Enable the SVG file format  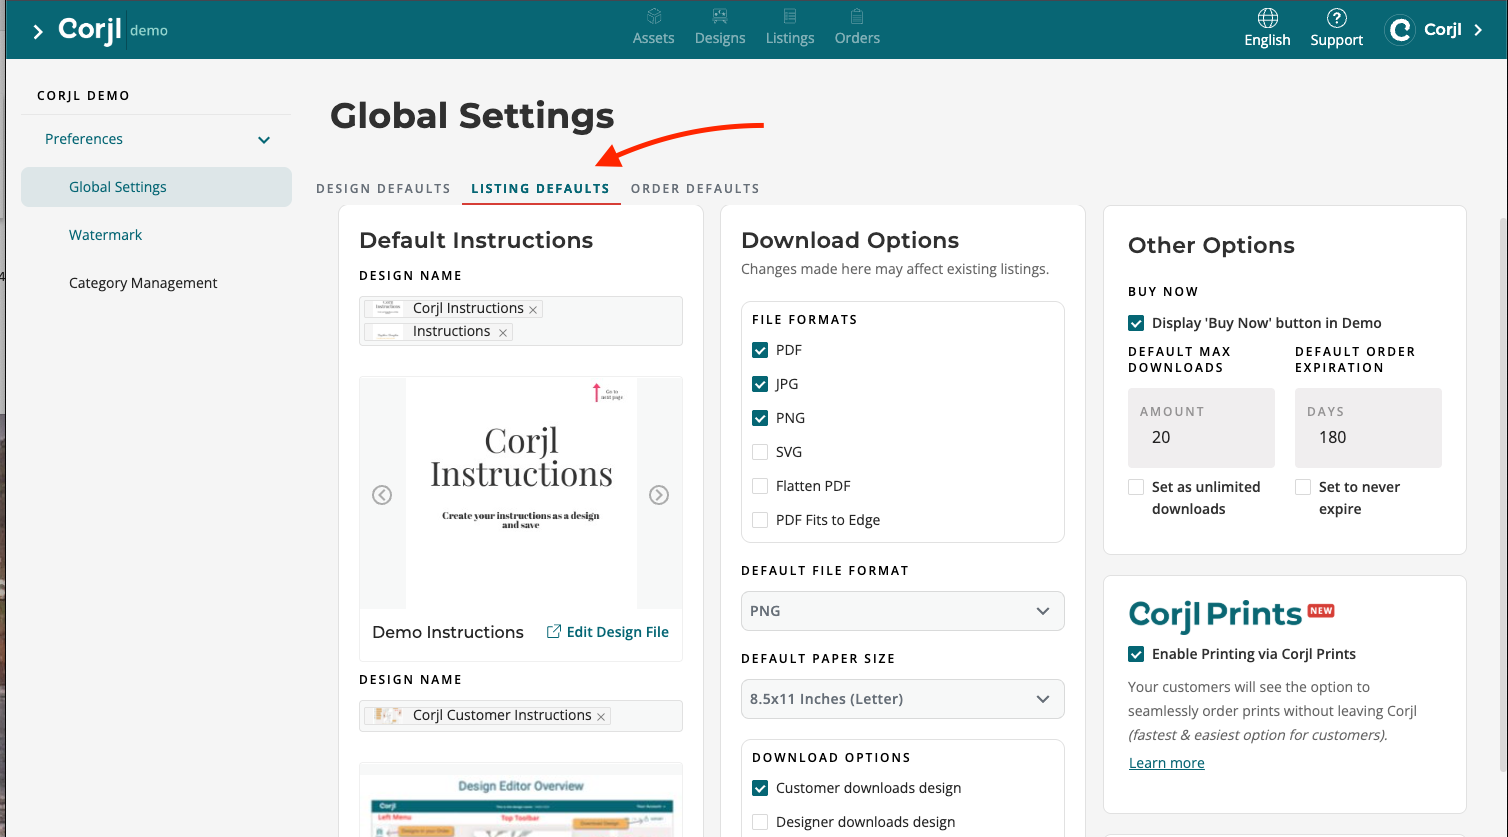760,452
